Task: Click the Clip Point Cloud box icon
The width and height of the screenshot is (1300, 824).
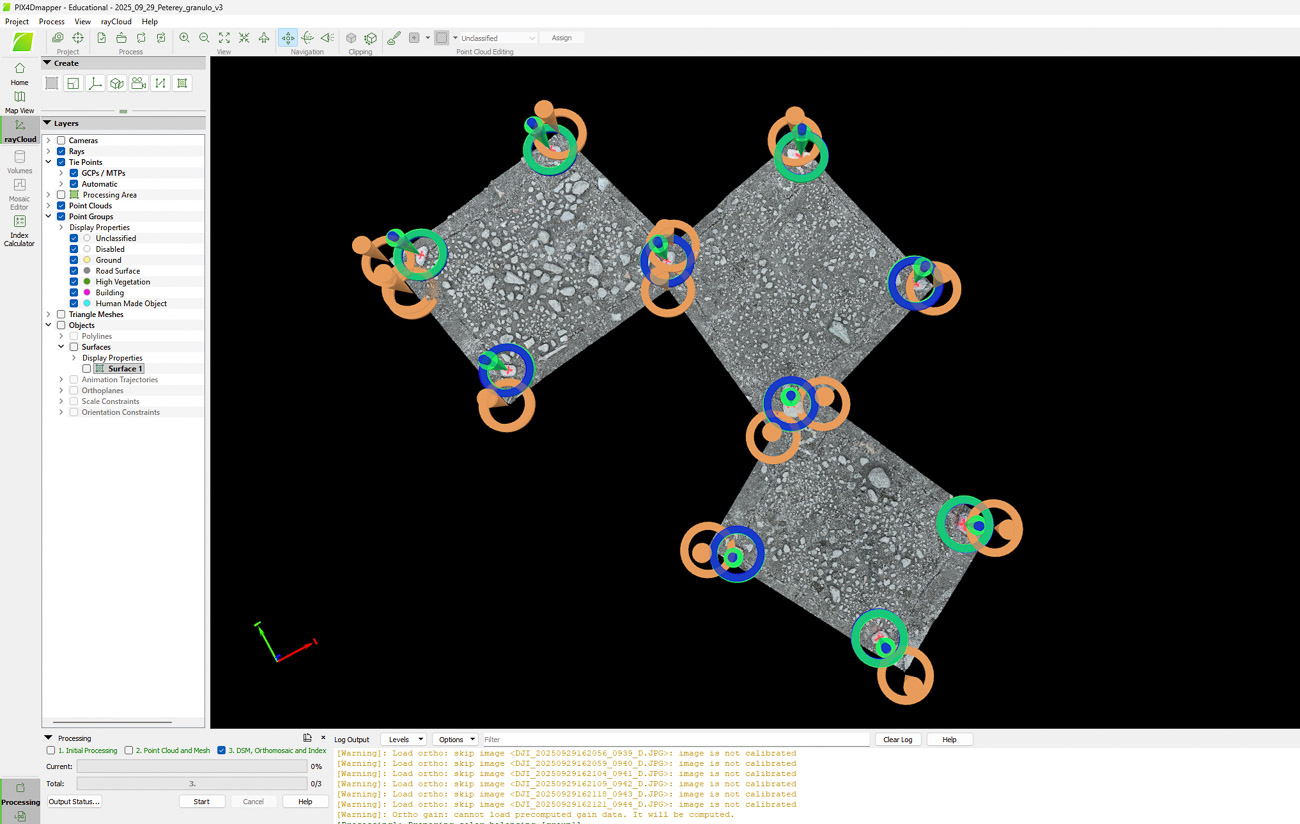Action: pos(351,38)
